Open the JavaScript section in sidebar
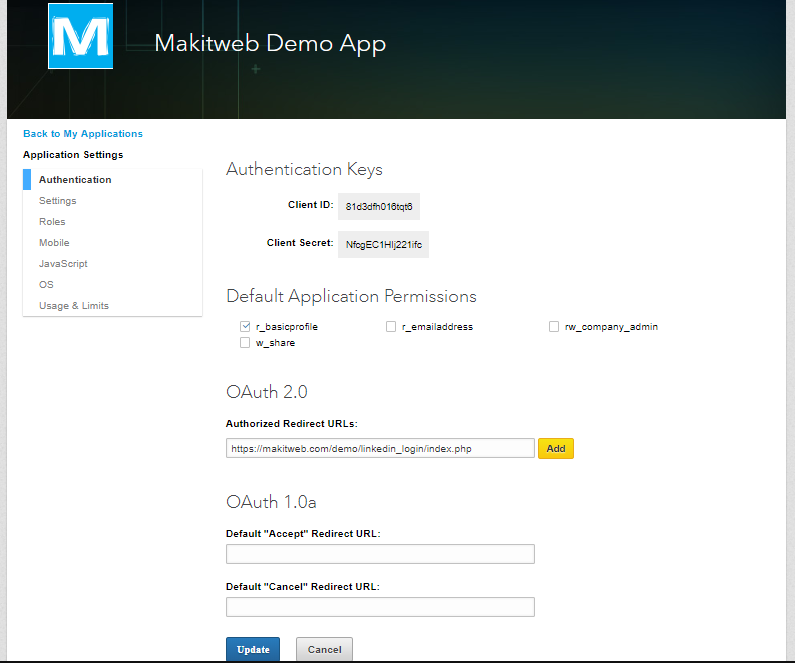 tap(63, 264)
